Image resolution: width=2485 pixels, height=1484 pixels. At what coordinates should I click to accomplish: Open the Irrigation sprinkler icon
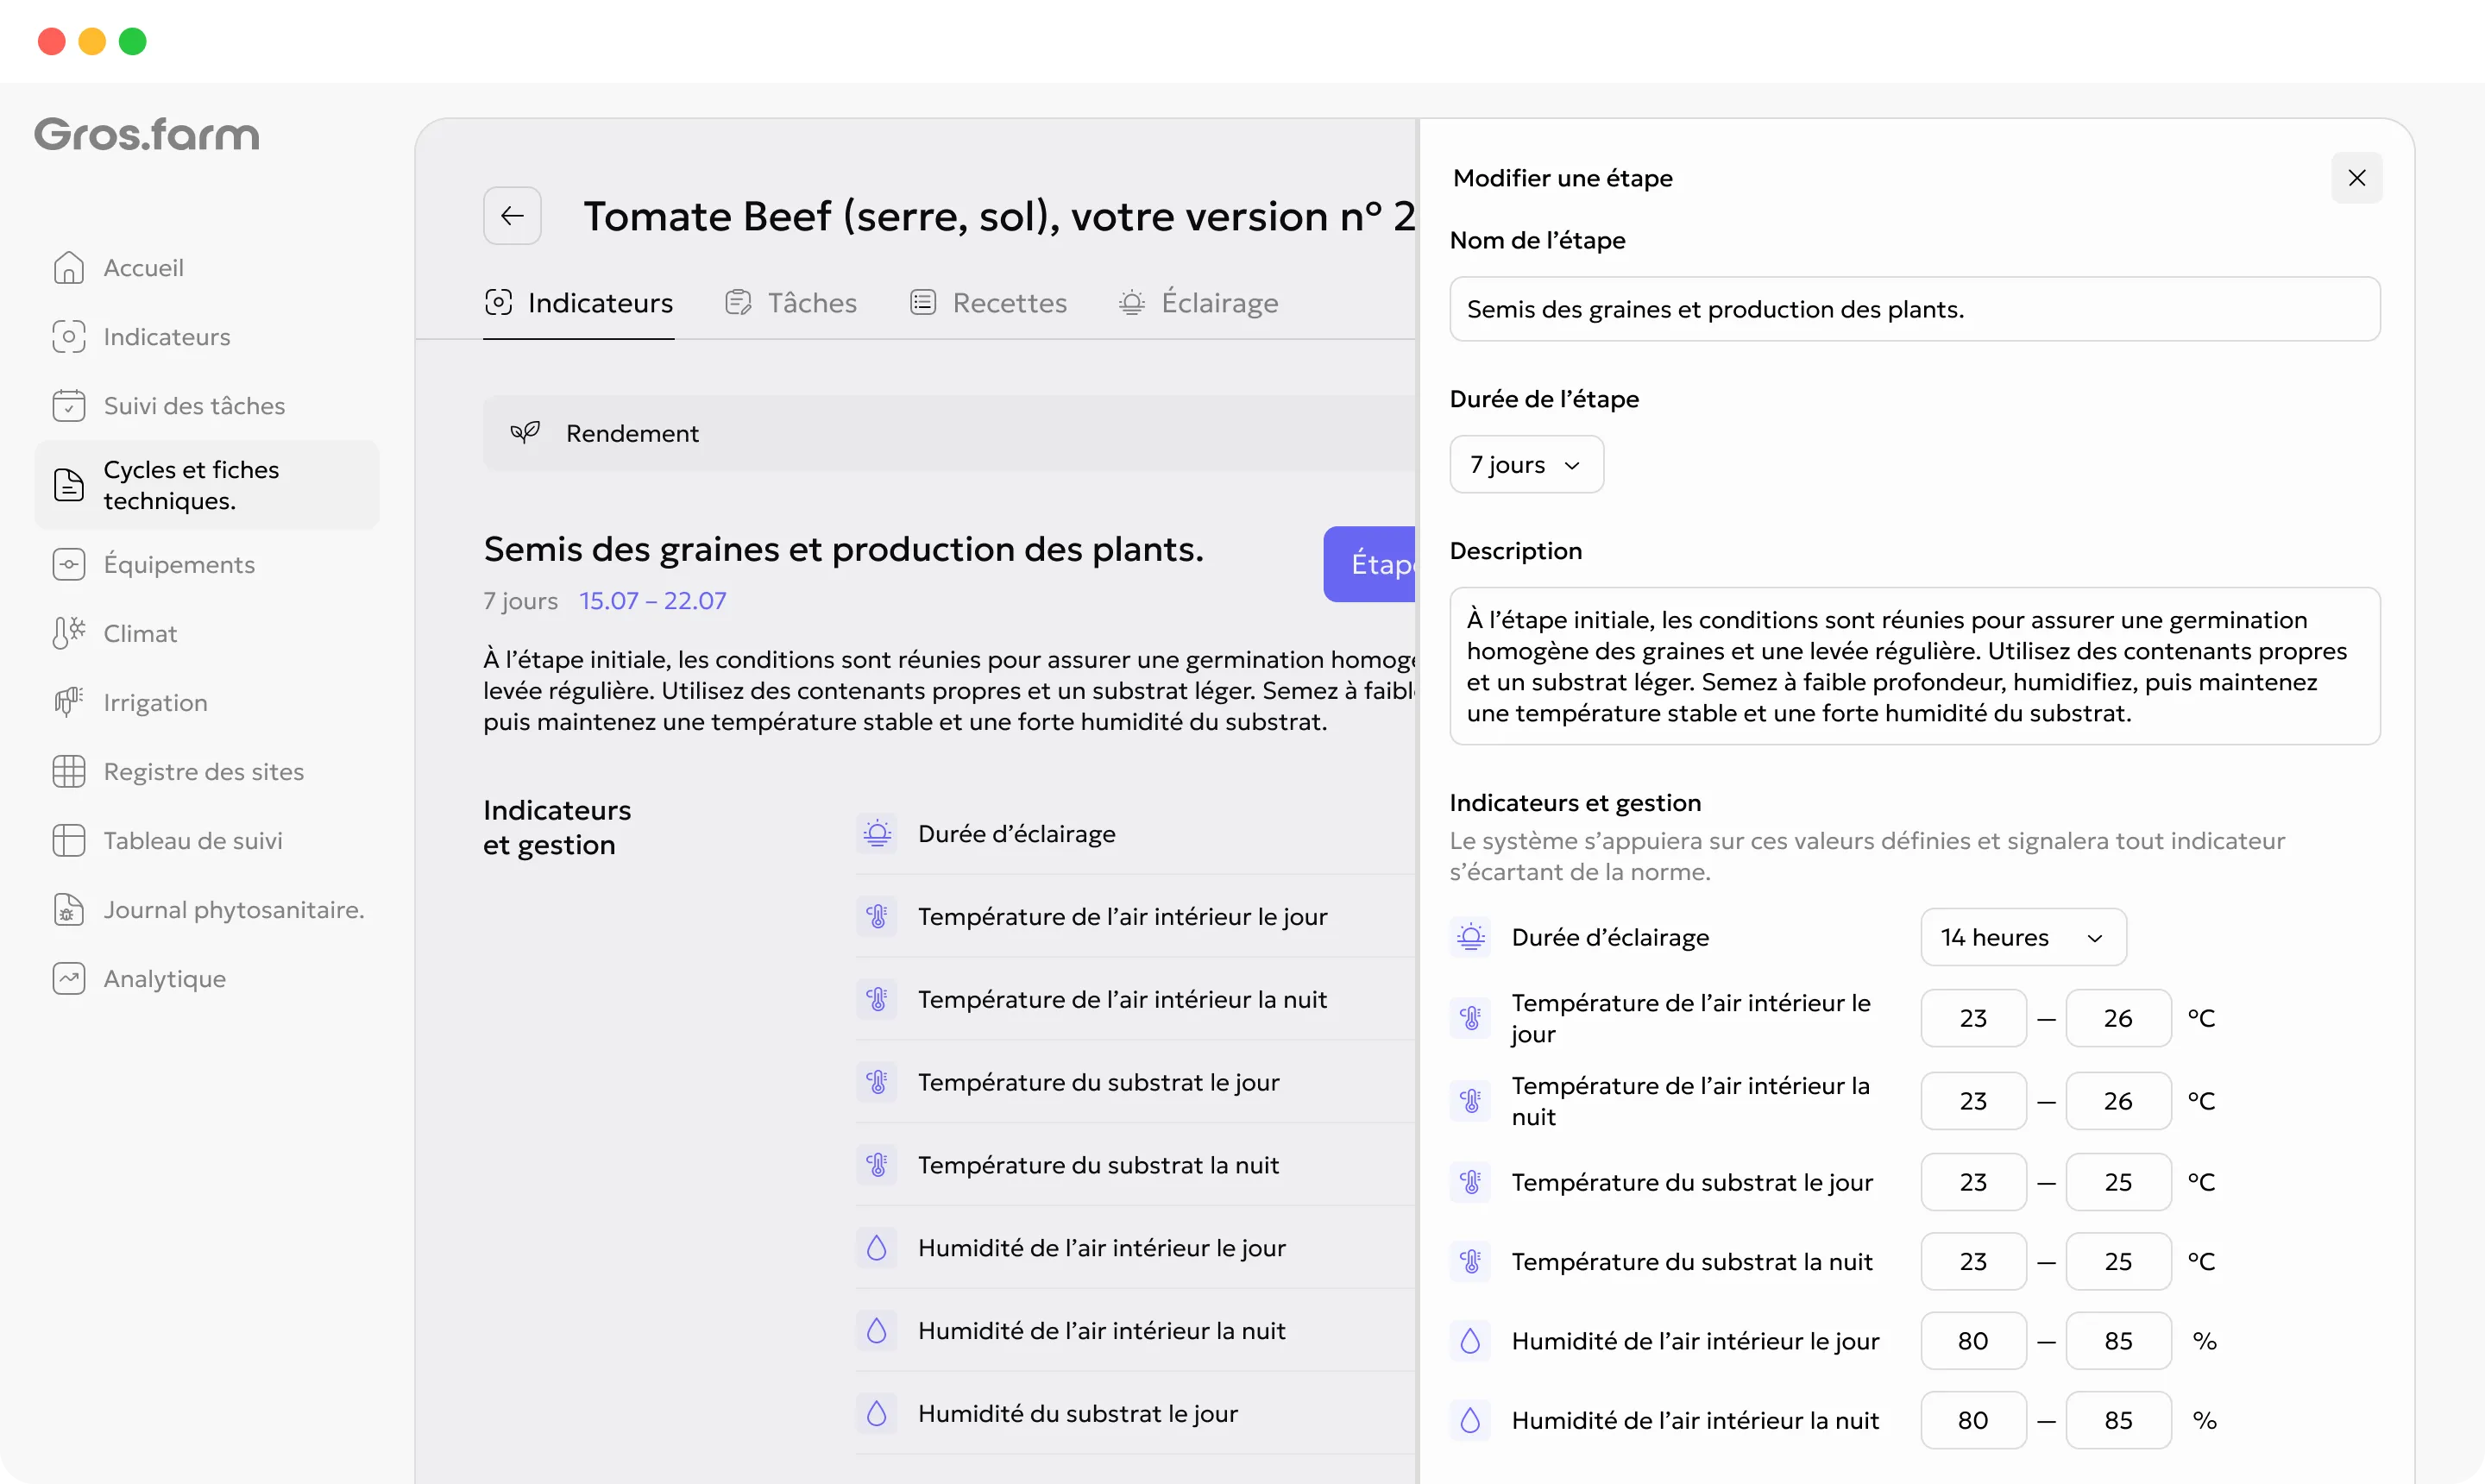pos(68,703)
